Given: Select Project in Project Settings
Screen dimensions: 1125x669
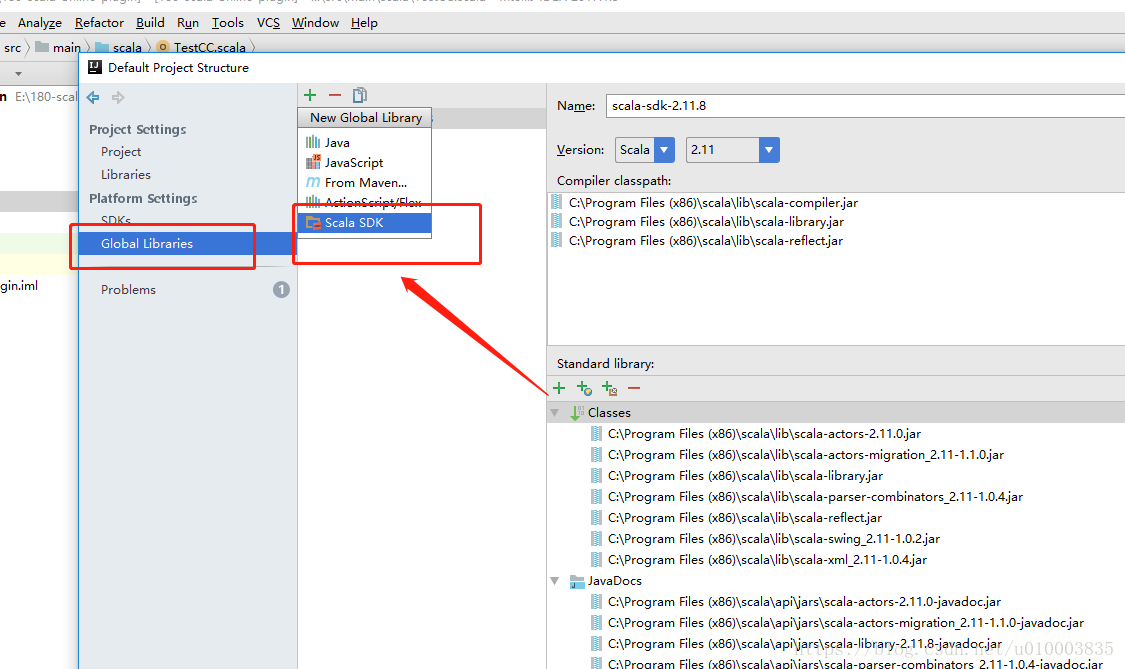Looking at the screenshot, I should [x=121, y=151].
